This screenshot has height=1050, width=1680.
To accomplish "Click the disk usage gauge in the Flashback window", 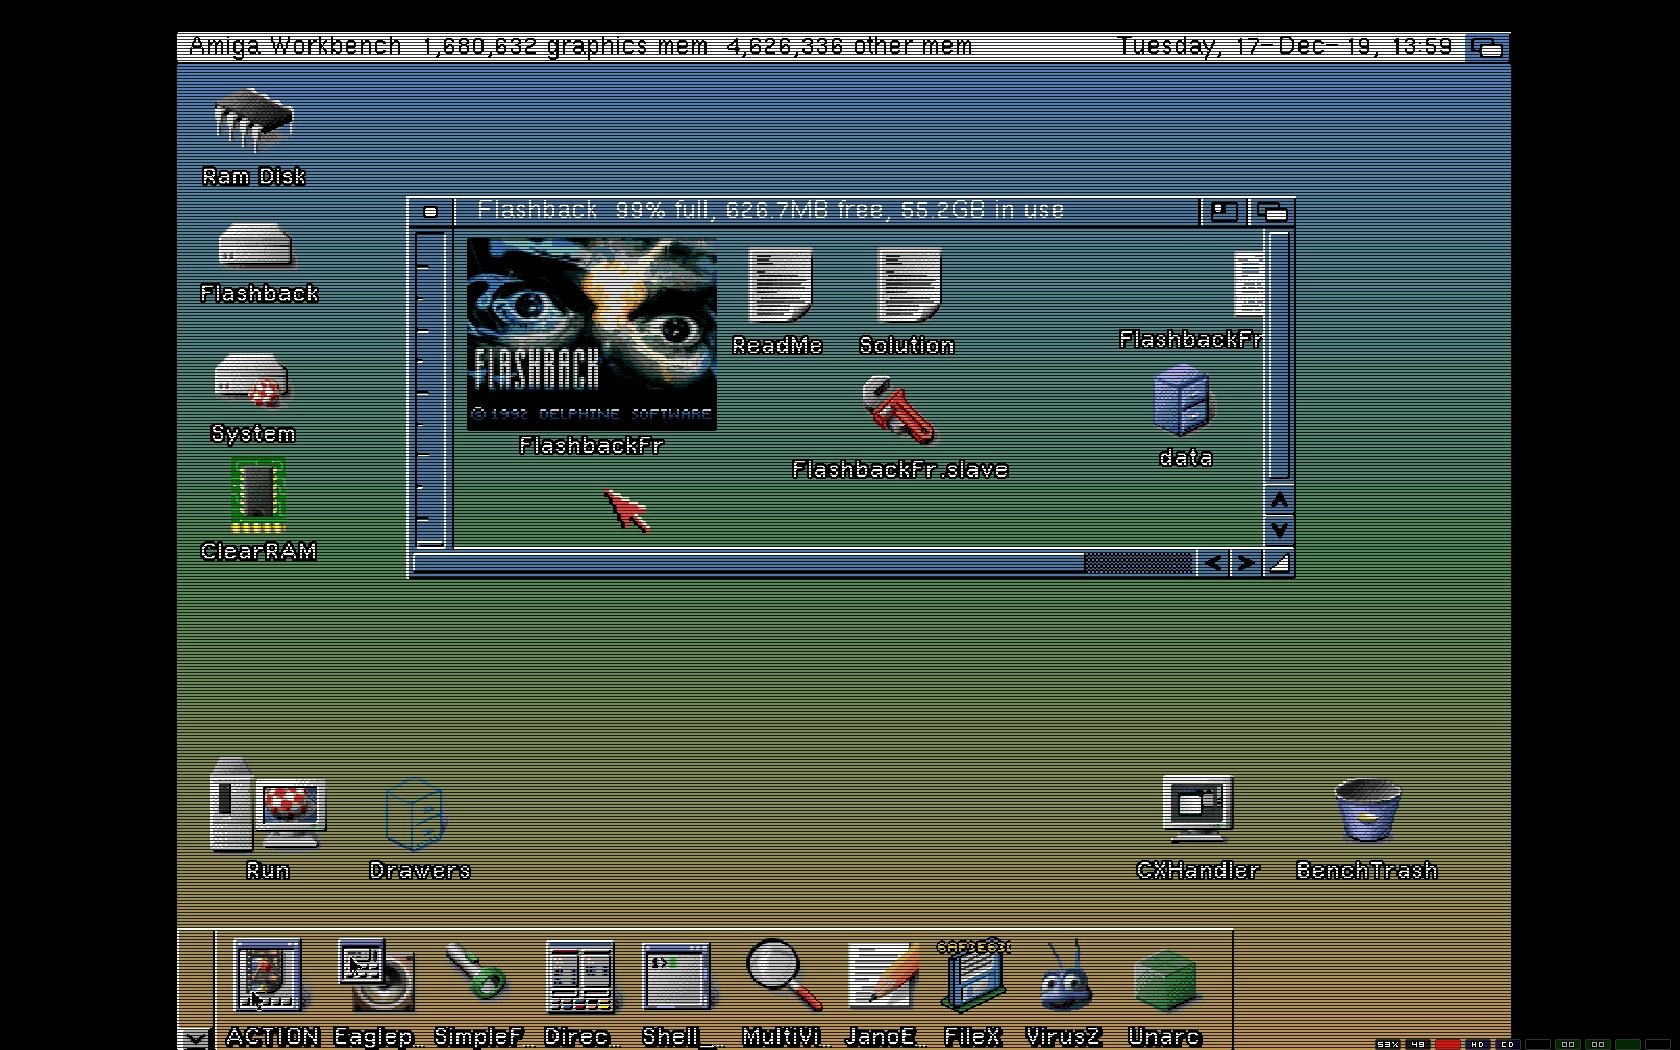I will (x=430, y=388).
